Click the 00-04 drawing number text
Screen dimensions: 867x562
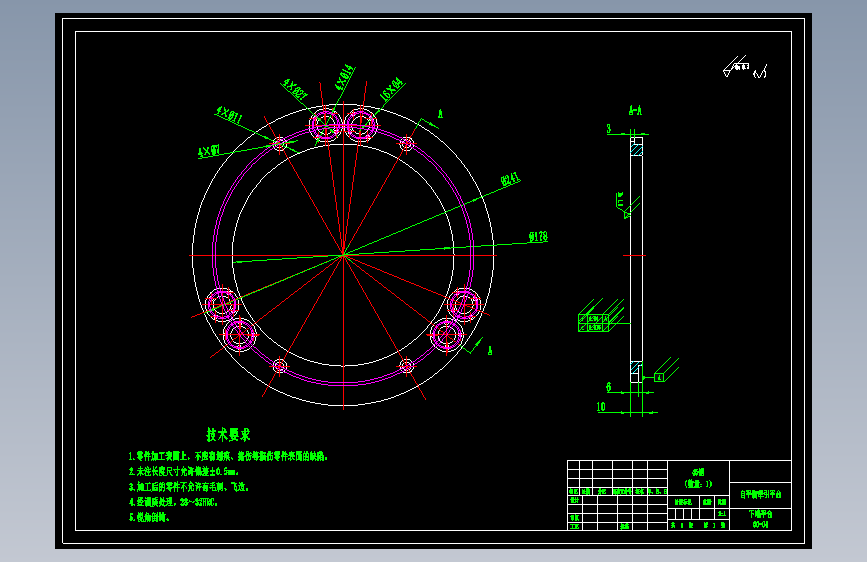coord(760,524)
